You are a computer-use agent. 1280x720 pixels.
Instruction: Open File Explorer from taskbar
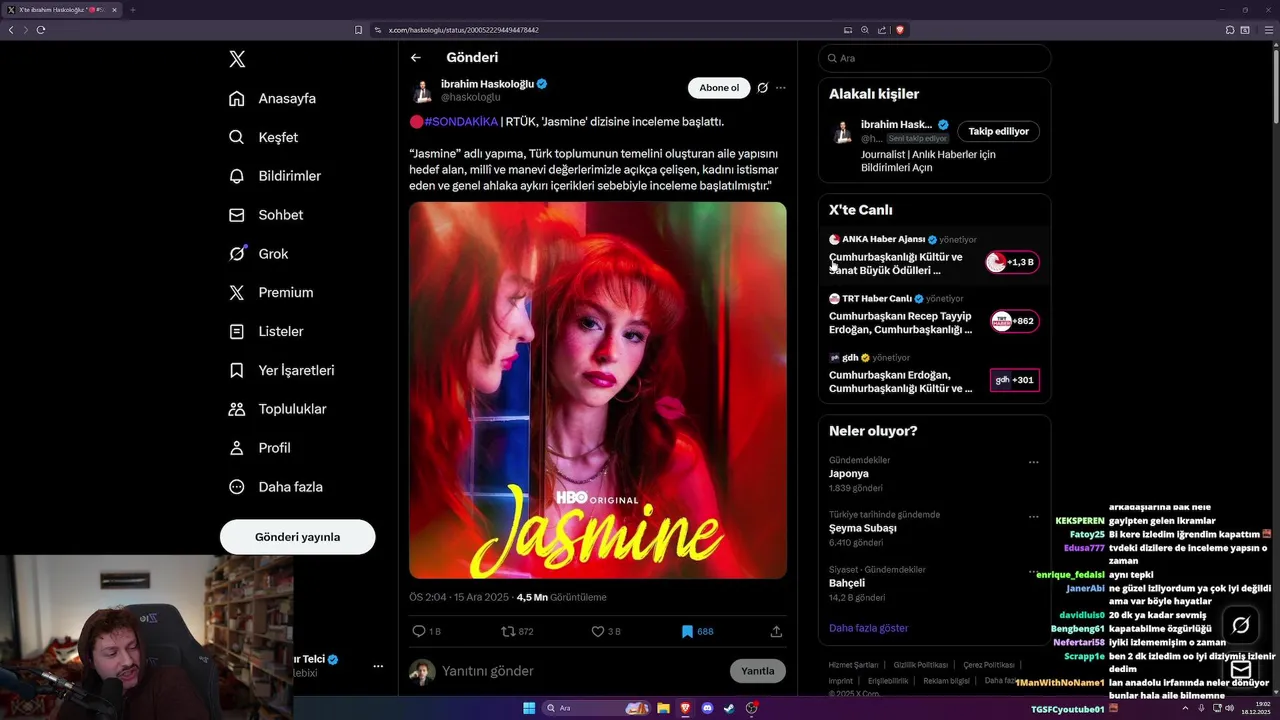coord(663,708)
